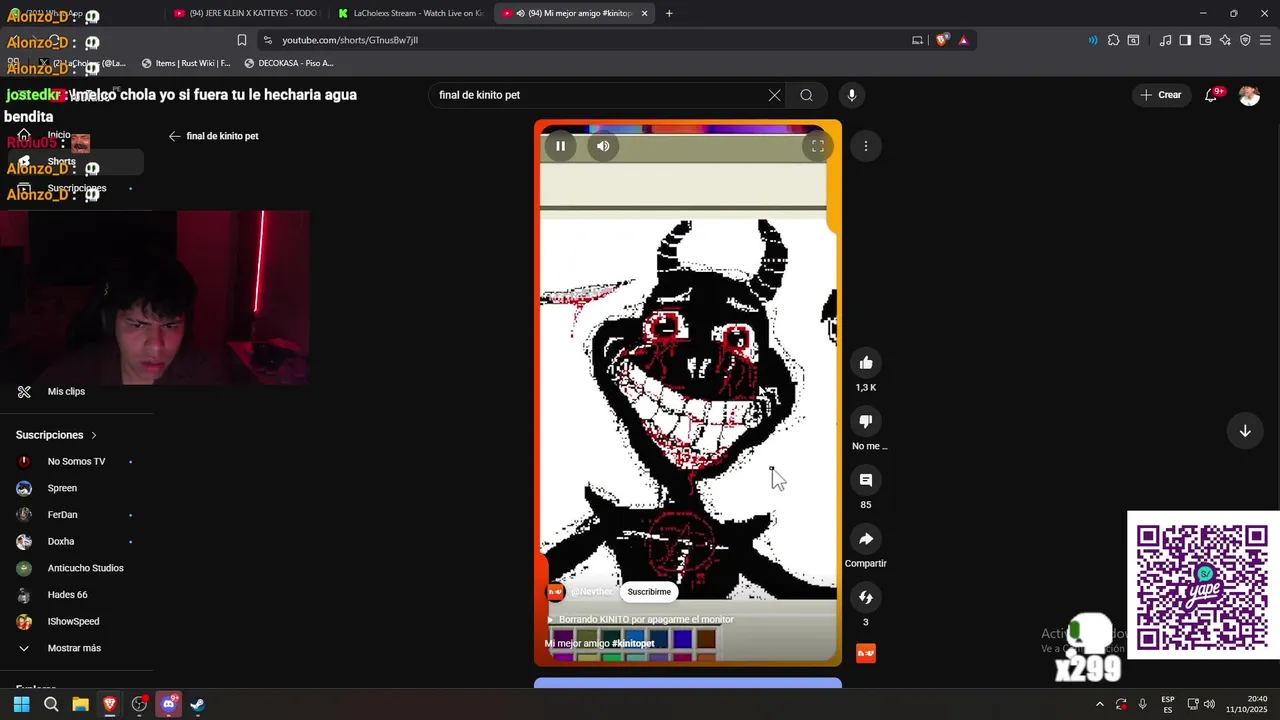This screenshot has width=1280, height=720.
Task: Click the sound source thumbnail below remix
Action: 866,653
